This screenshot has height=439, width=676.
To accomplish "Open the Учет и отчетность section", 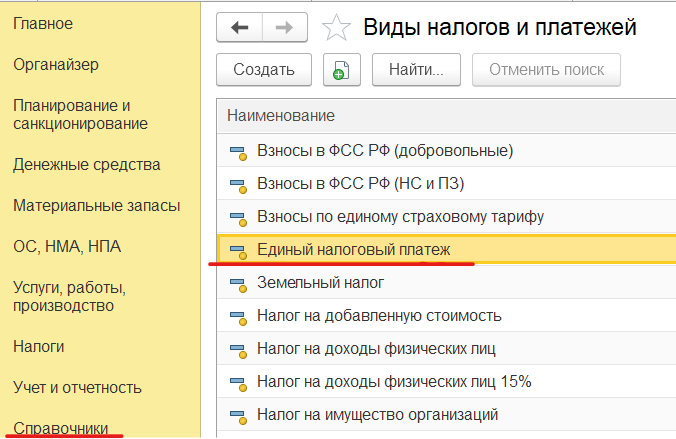I will tap(77, 388).
